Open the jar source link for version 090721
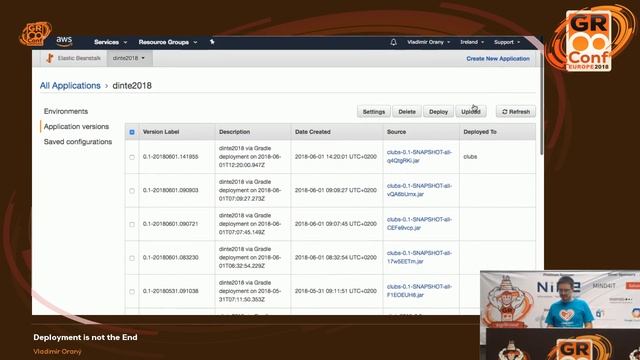 (x=419, y=224)
